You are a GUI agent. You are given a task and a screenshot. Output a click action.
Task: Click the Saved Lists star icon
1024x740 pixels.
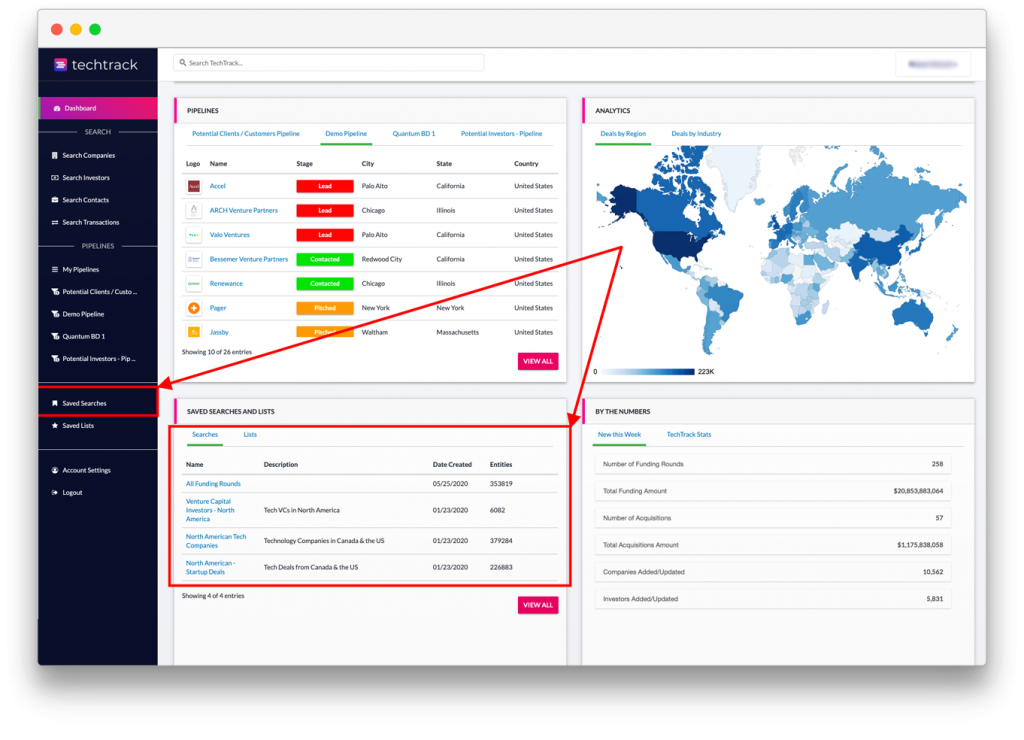[55, 425]
